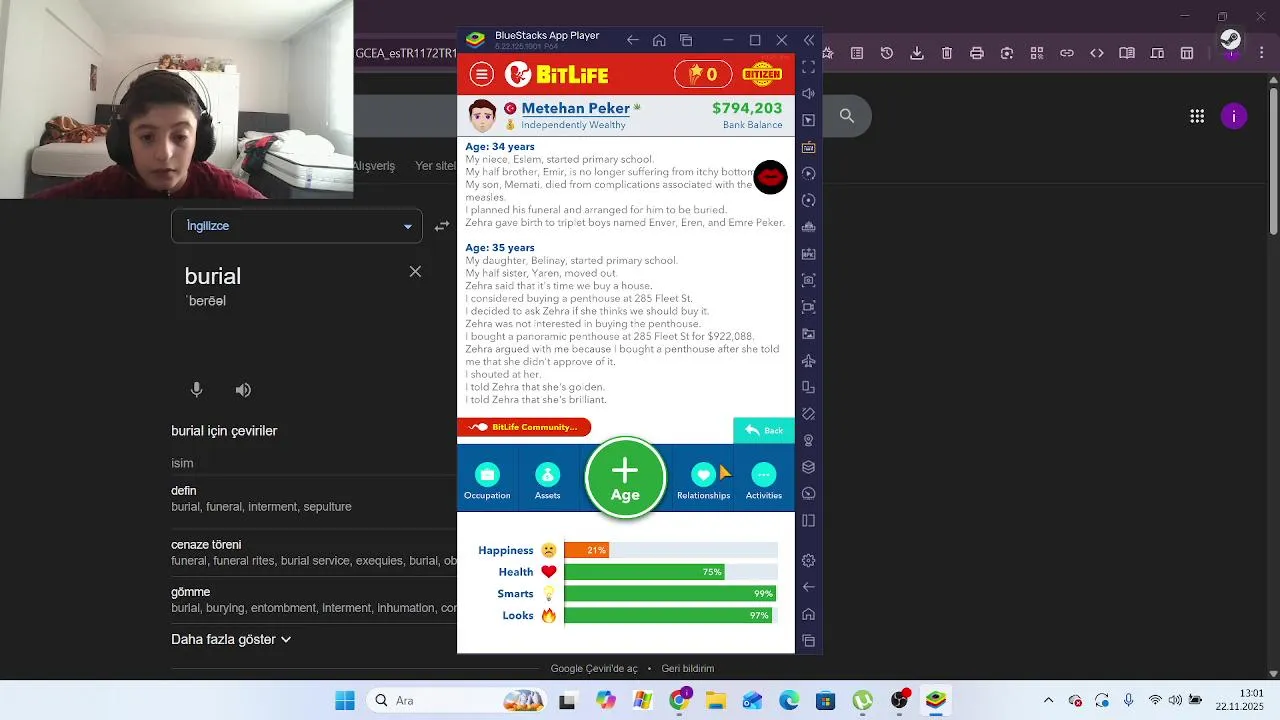Click browser copy link toolbar icon
Screen dimensions: 1280x720
tap(1067, 53)
